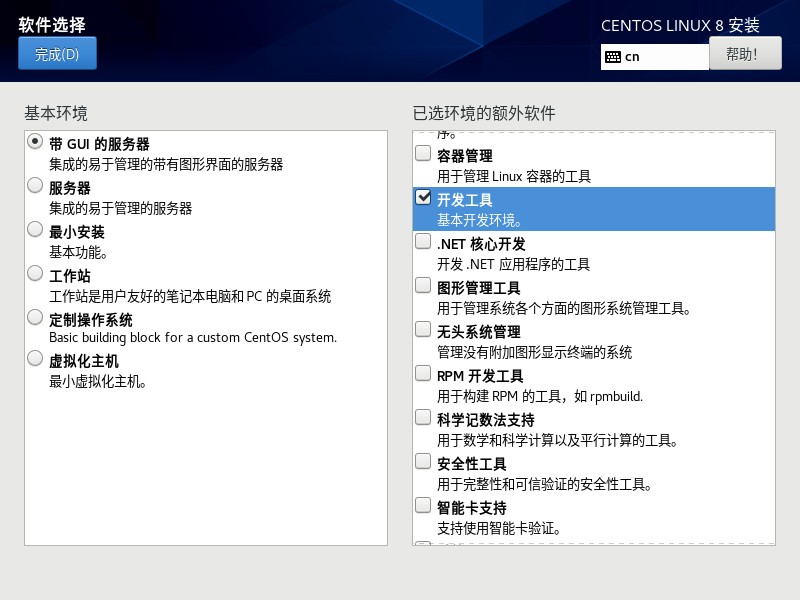The height and width of the screenshot is (600, 800).
Task: Enable the .NET 核心开发 checkbox
Action: click(423, 241)
